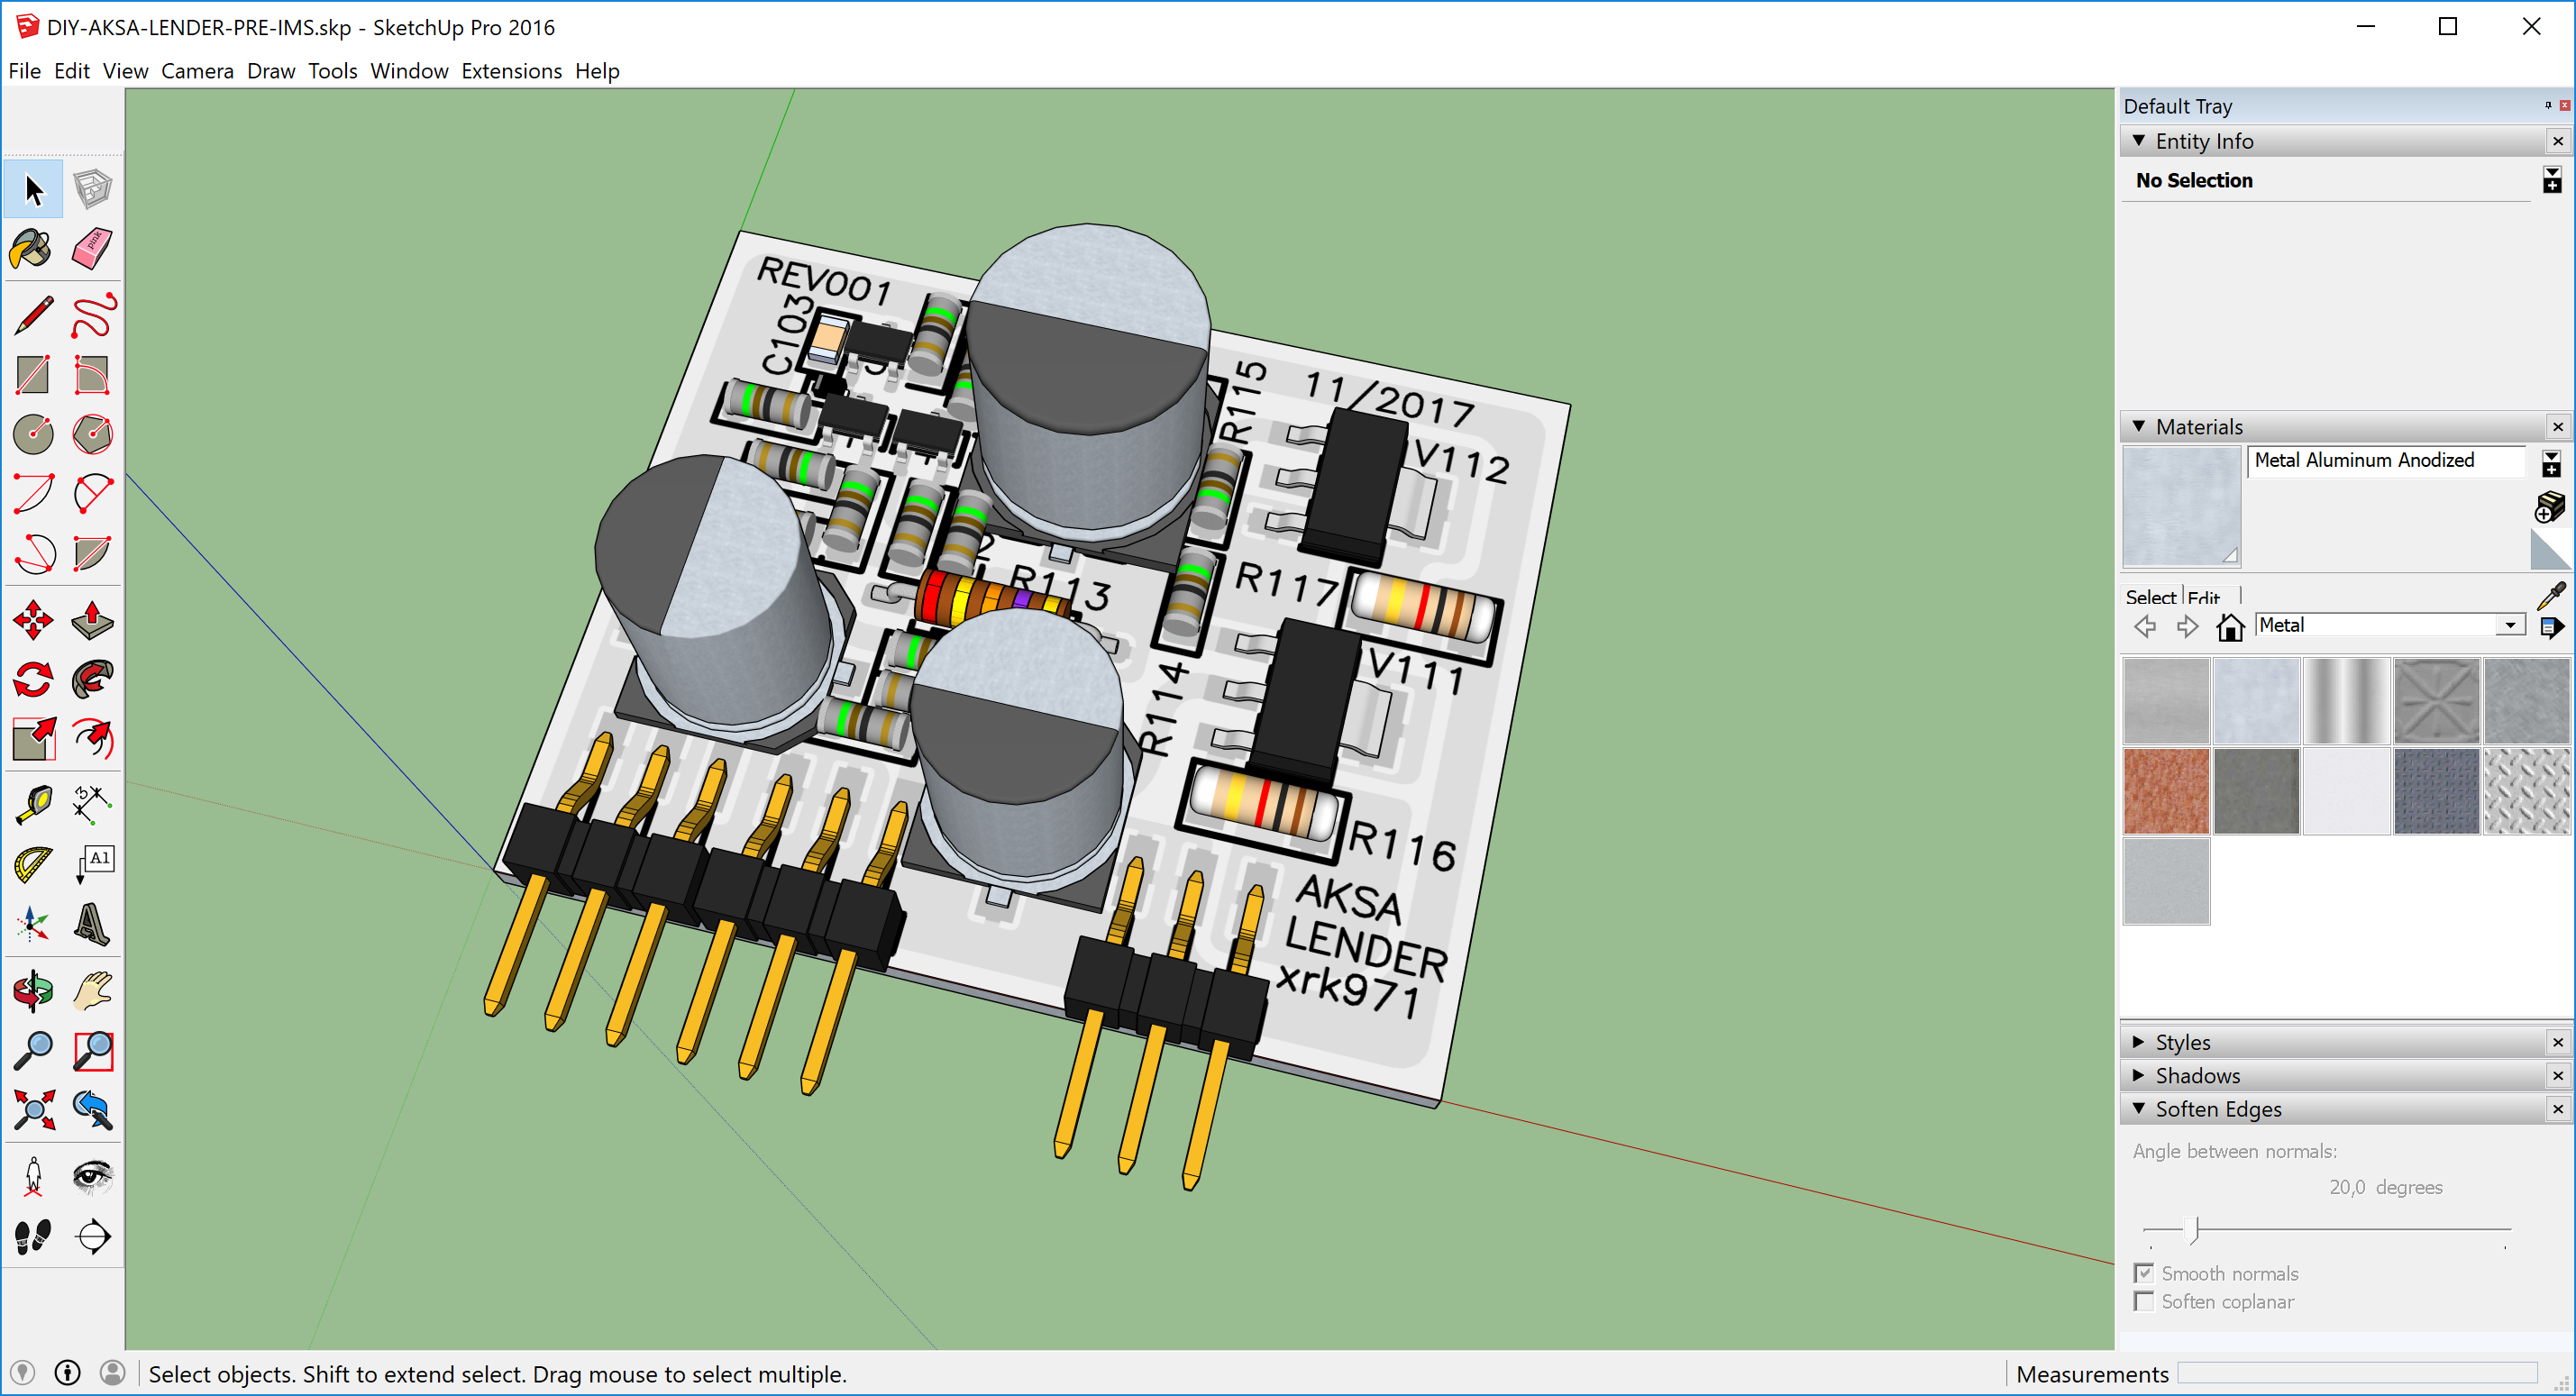
Task: Activate the Zoom magnifier tool
Action: (33, 1050)
